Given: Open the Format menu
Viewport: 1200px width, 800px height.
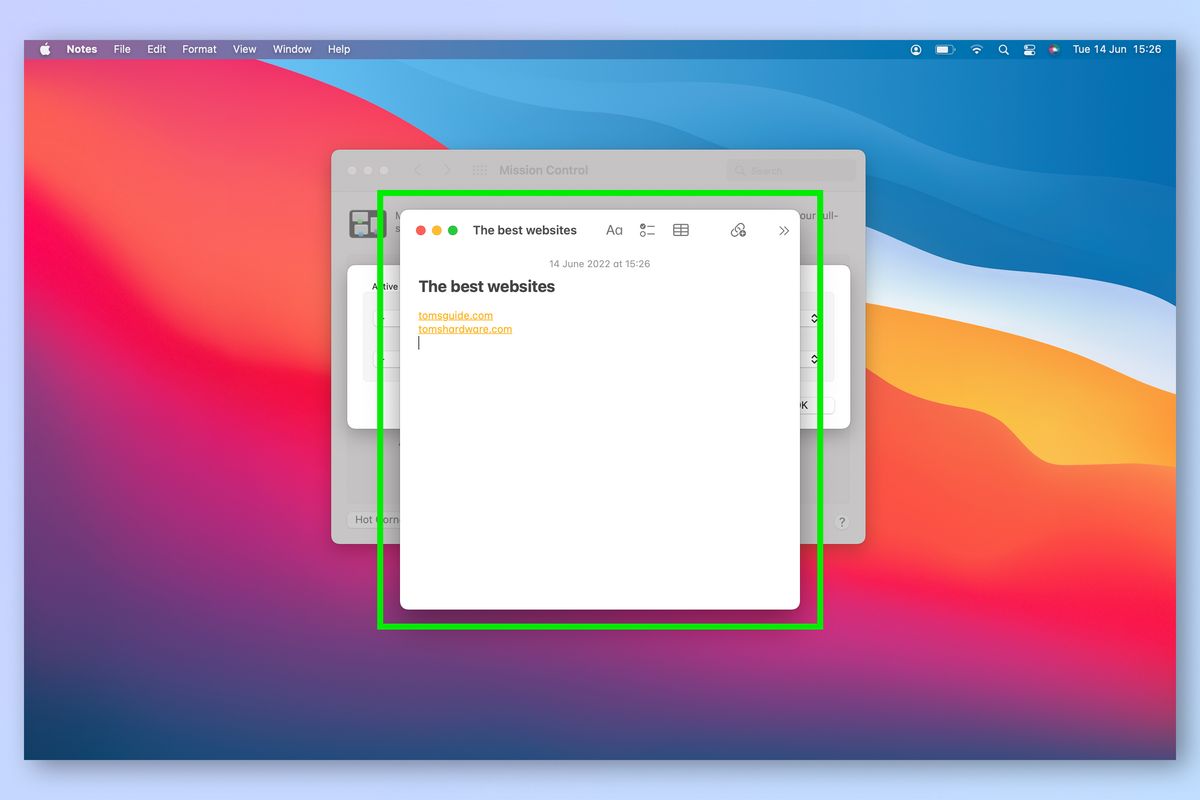Looking at the screenshot, I should coord(199,49).
